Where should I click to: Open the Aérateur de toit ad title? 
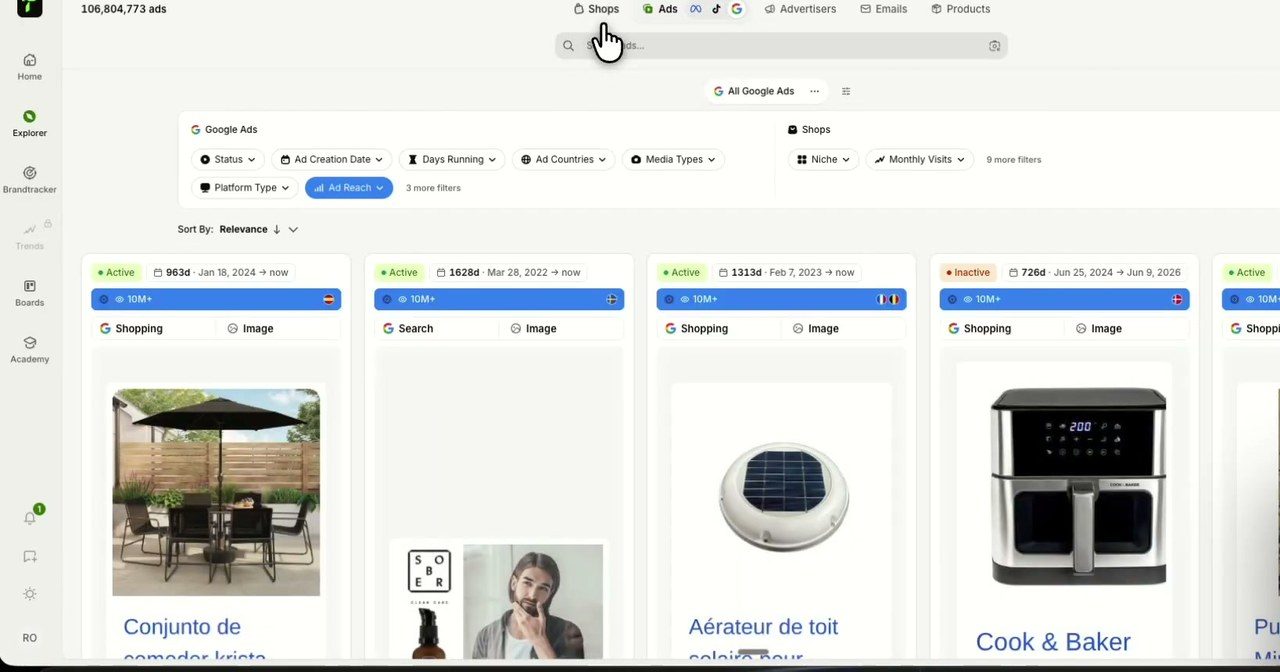click(x=763, y=640)
